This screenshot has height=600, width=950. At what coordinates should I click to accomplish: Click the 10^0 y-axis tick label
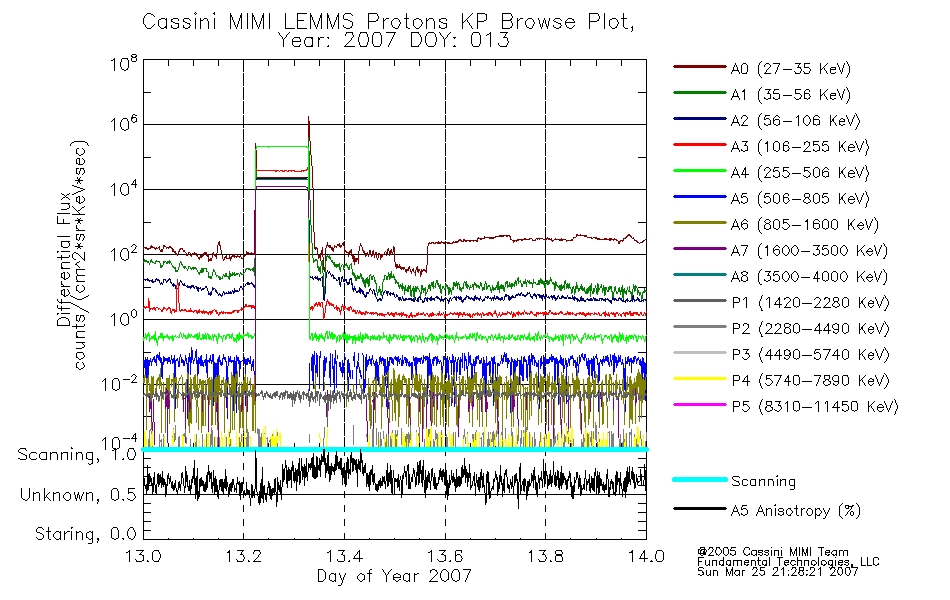[x=123, y=319]
